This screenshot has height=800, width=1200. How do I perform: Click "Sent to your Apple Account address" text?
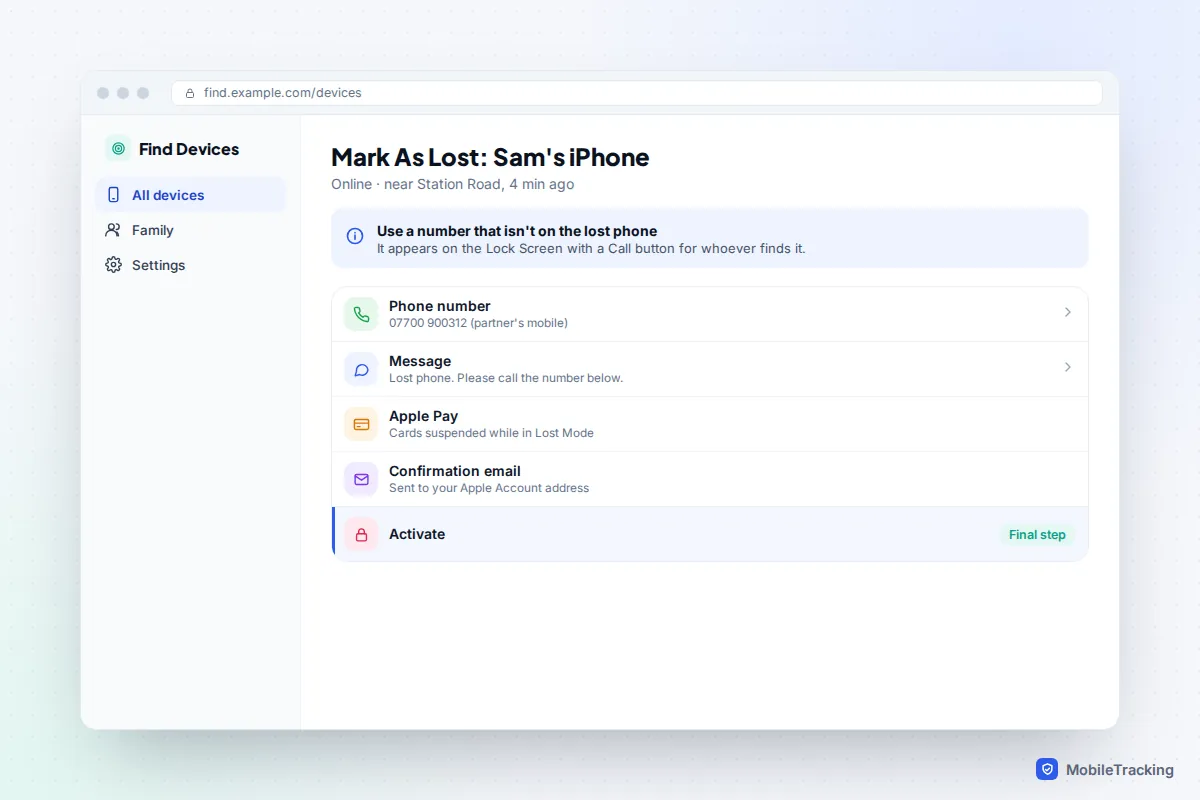pos(489,488)
